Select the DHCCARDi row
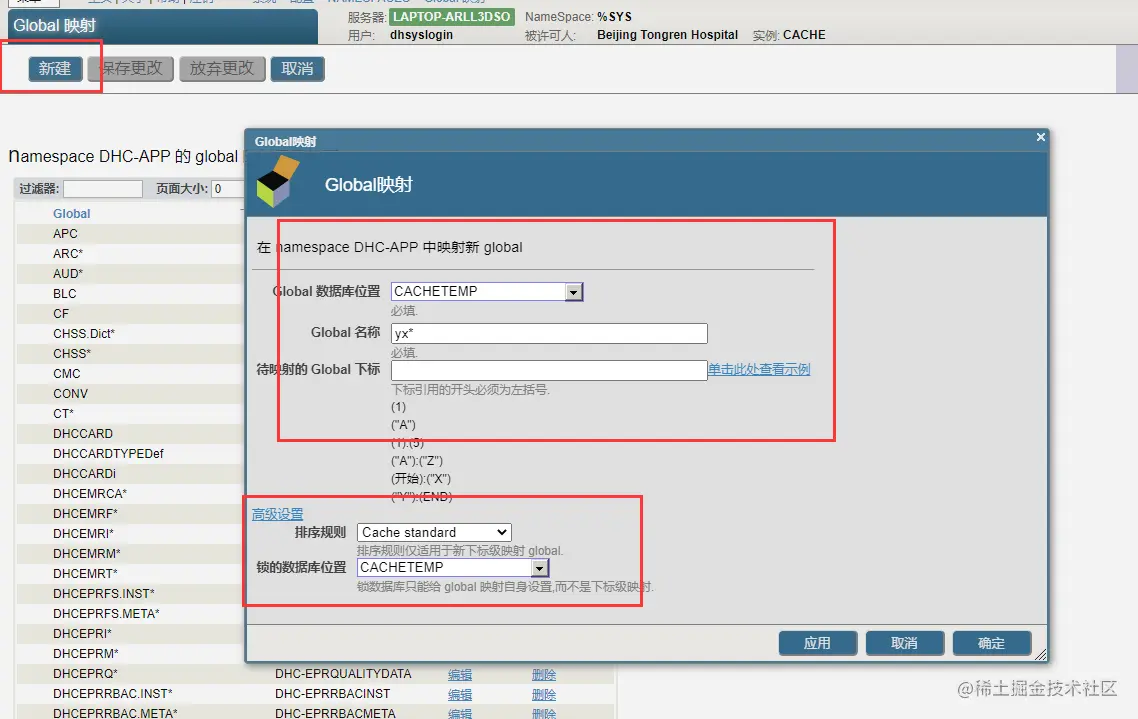1138x719 pixels. pyautogui.click(x=129, y=474)
